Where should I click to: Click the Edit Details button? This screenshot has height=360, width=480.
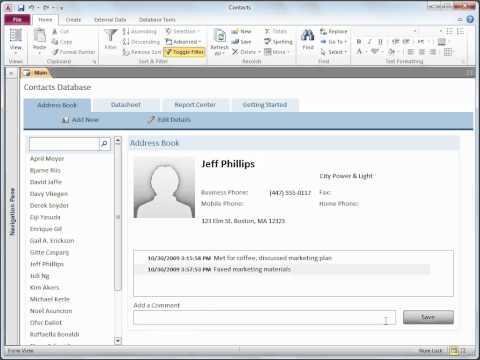pyautogui.click(x=170, y=120)
